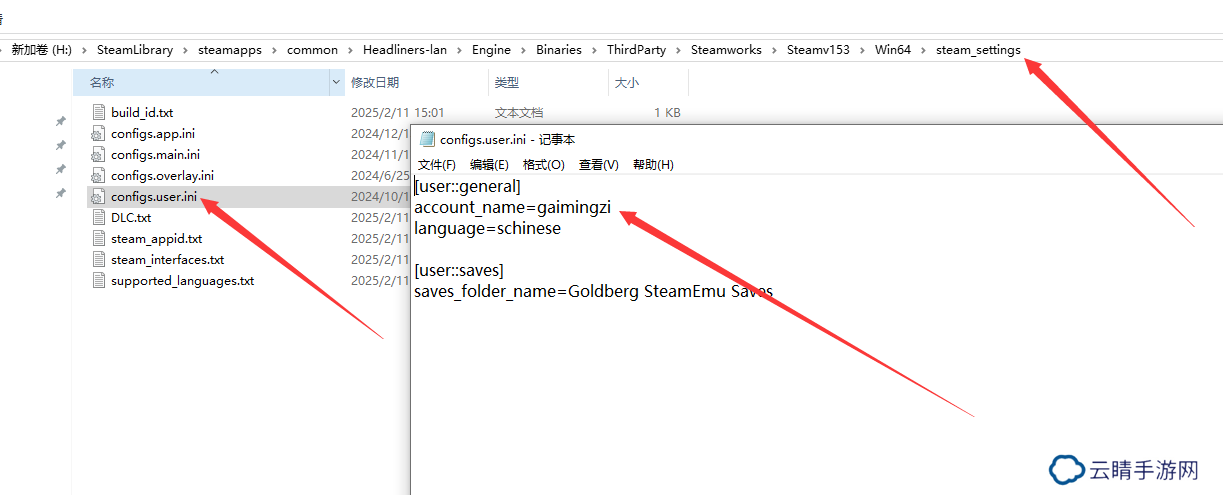Click the configs.app.ini file icon

(98, 134)
